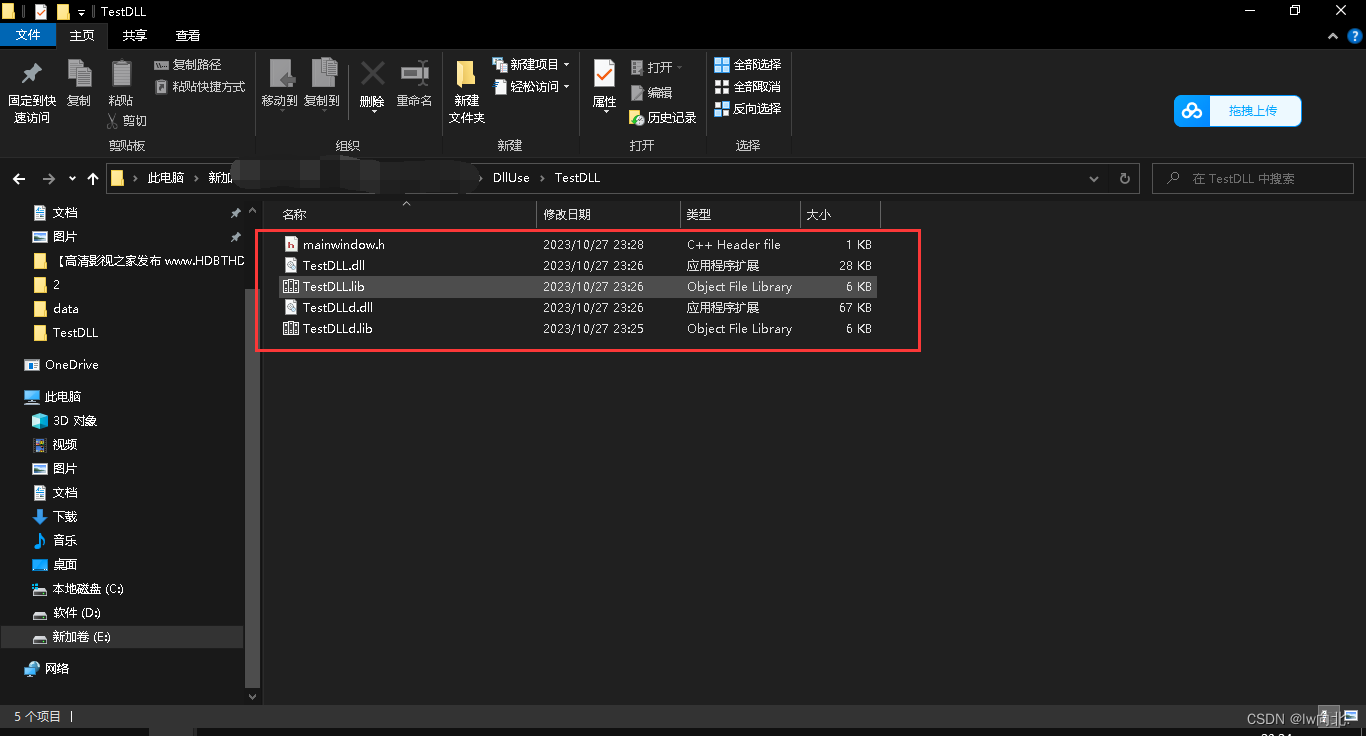Click the Delete (删除) red X icon
Screen dimensions: 1366x736
(373, 74)
